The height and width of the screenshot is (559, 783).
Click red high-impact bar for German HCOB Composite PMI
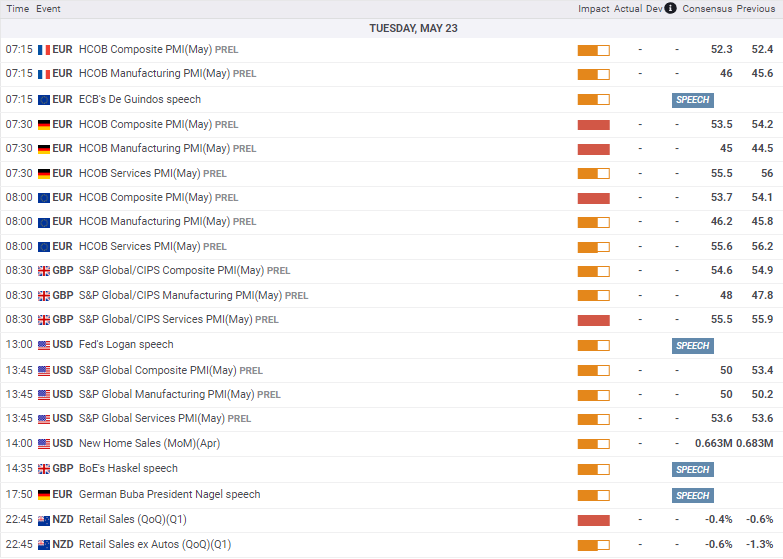[594, 125]
